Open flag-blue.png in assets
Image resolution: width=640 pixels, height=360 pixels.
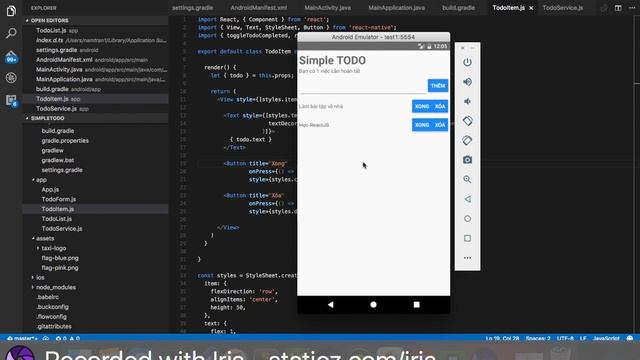(60, 258)
